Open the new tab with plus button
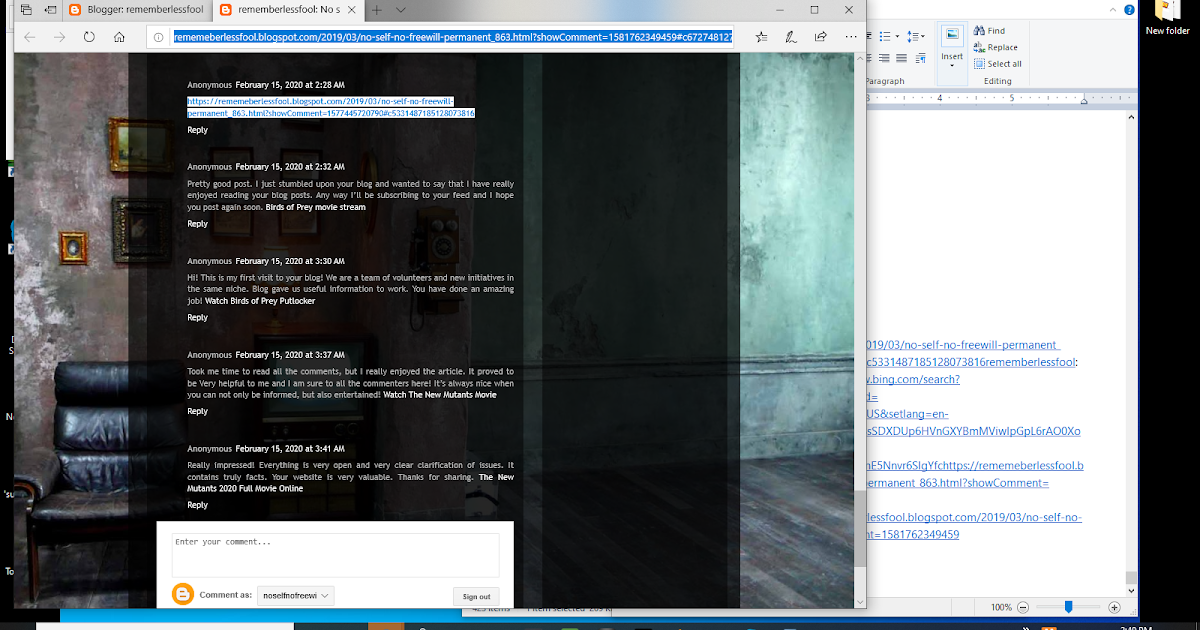 (376, 10)
